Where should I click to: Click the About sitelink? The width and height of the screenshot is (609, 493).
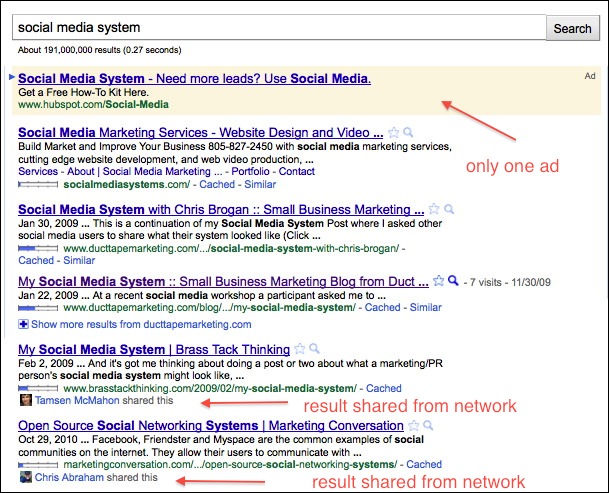pyautogui.click(x=81, y=171)
